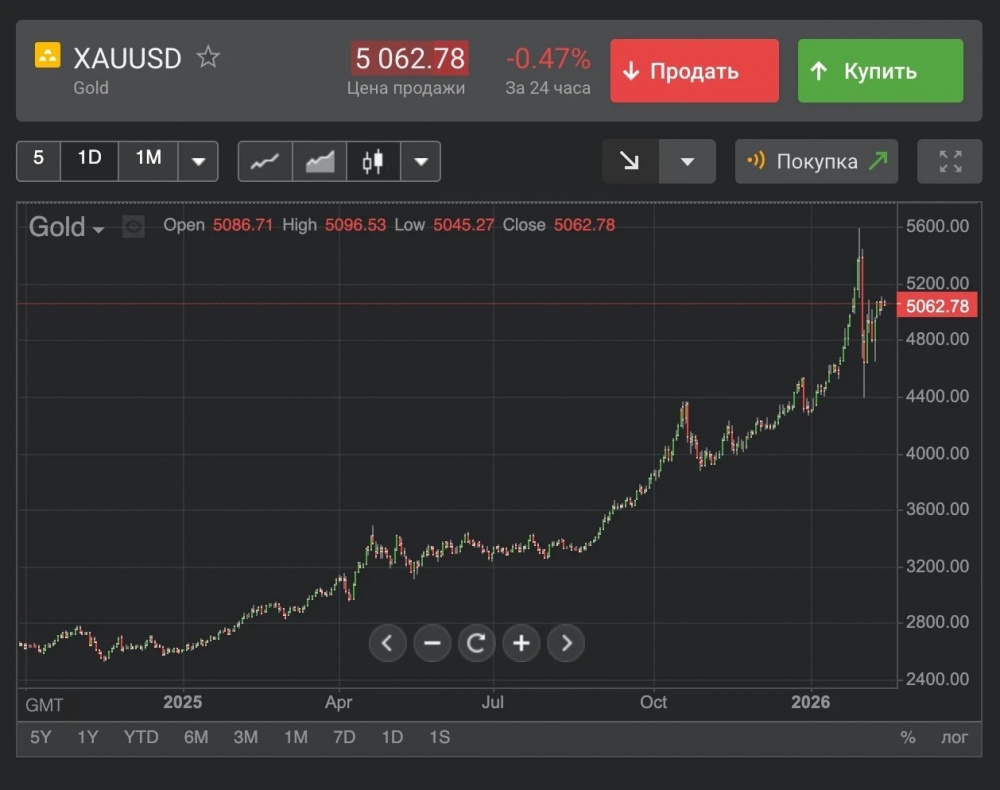The height and width of the screenshot is (790, 1000).
Task: Select the area chart type icon
Action: (320, 161)
